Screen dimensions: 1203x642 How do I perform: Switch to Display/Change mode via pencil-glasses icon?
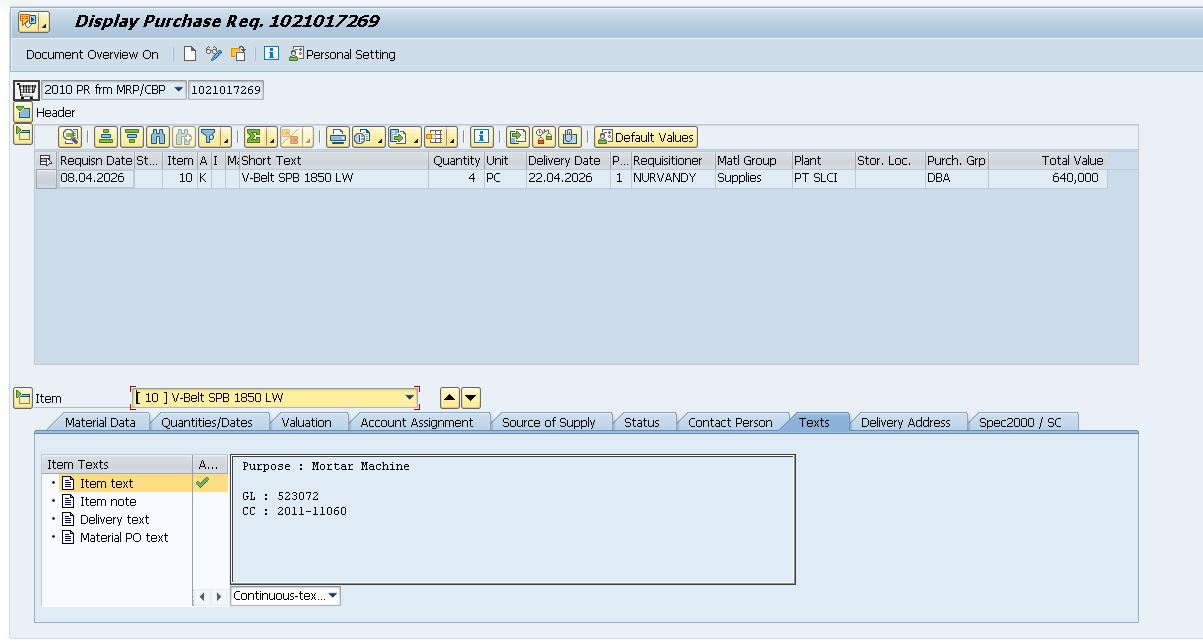(214, 54)
